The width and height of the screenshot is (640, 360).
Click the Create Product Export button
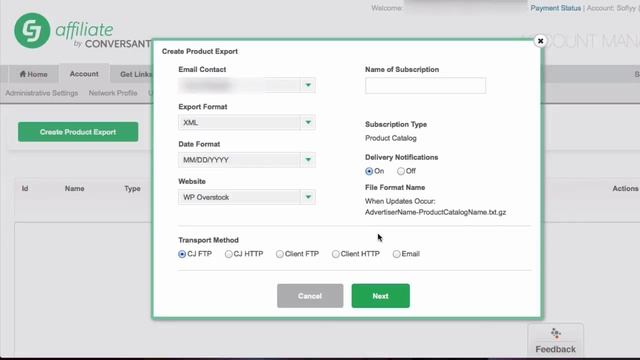click(x=78, y=132)
